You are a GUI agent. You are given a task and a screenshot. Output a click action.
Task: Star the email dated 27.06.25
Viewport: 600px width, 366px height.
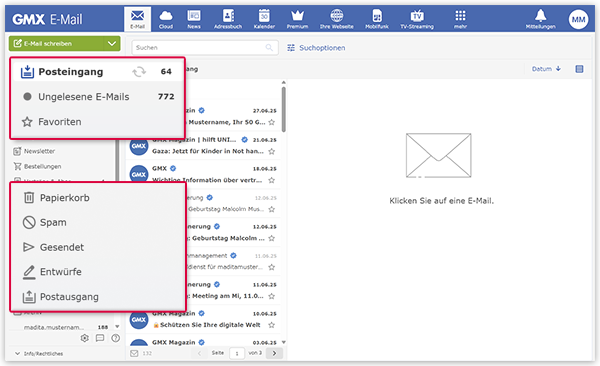(x=272, y=123)
